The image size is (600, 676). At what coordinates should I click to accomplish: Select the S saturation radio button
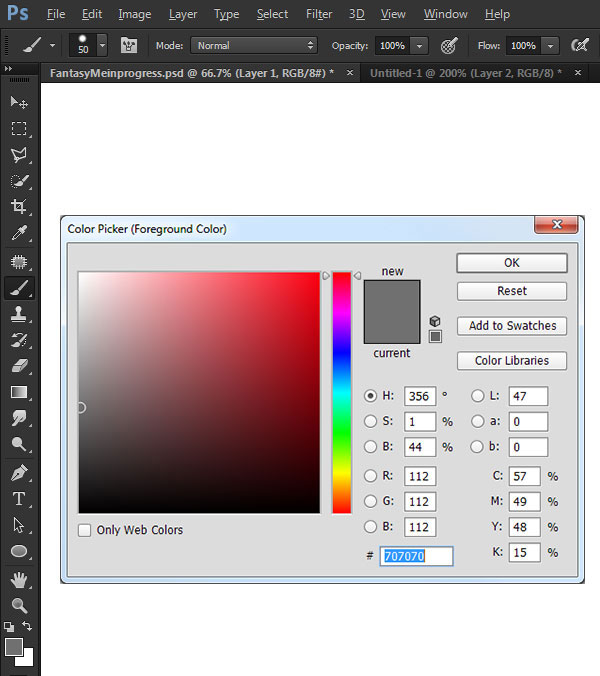tap(370, 421)
